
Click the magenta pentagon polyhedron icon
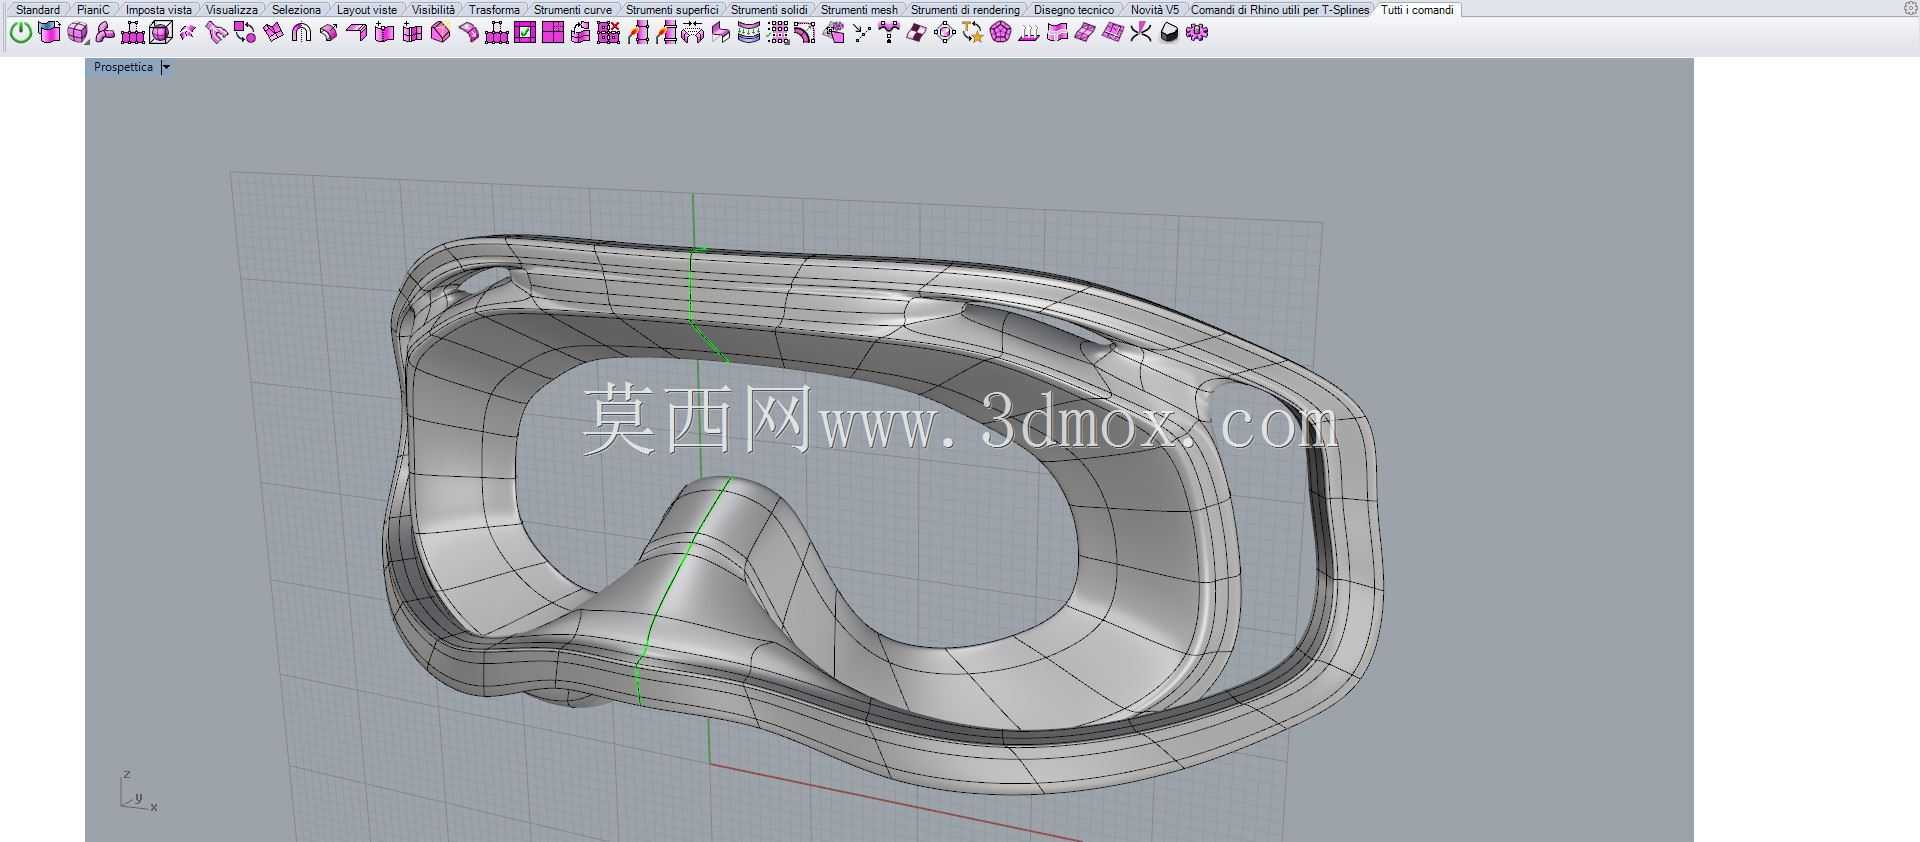click(x=1001, y=33)
